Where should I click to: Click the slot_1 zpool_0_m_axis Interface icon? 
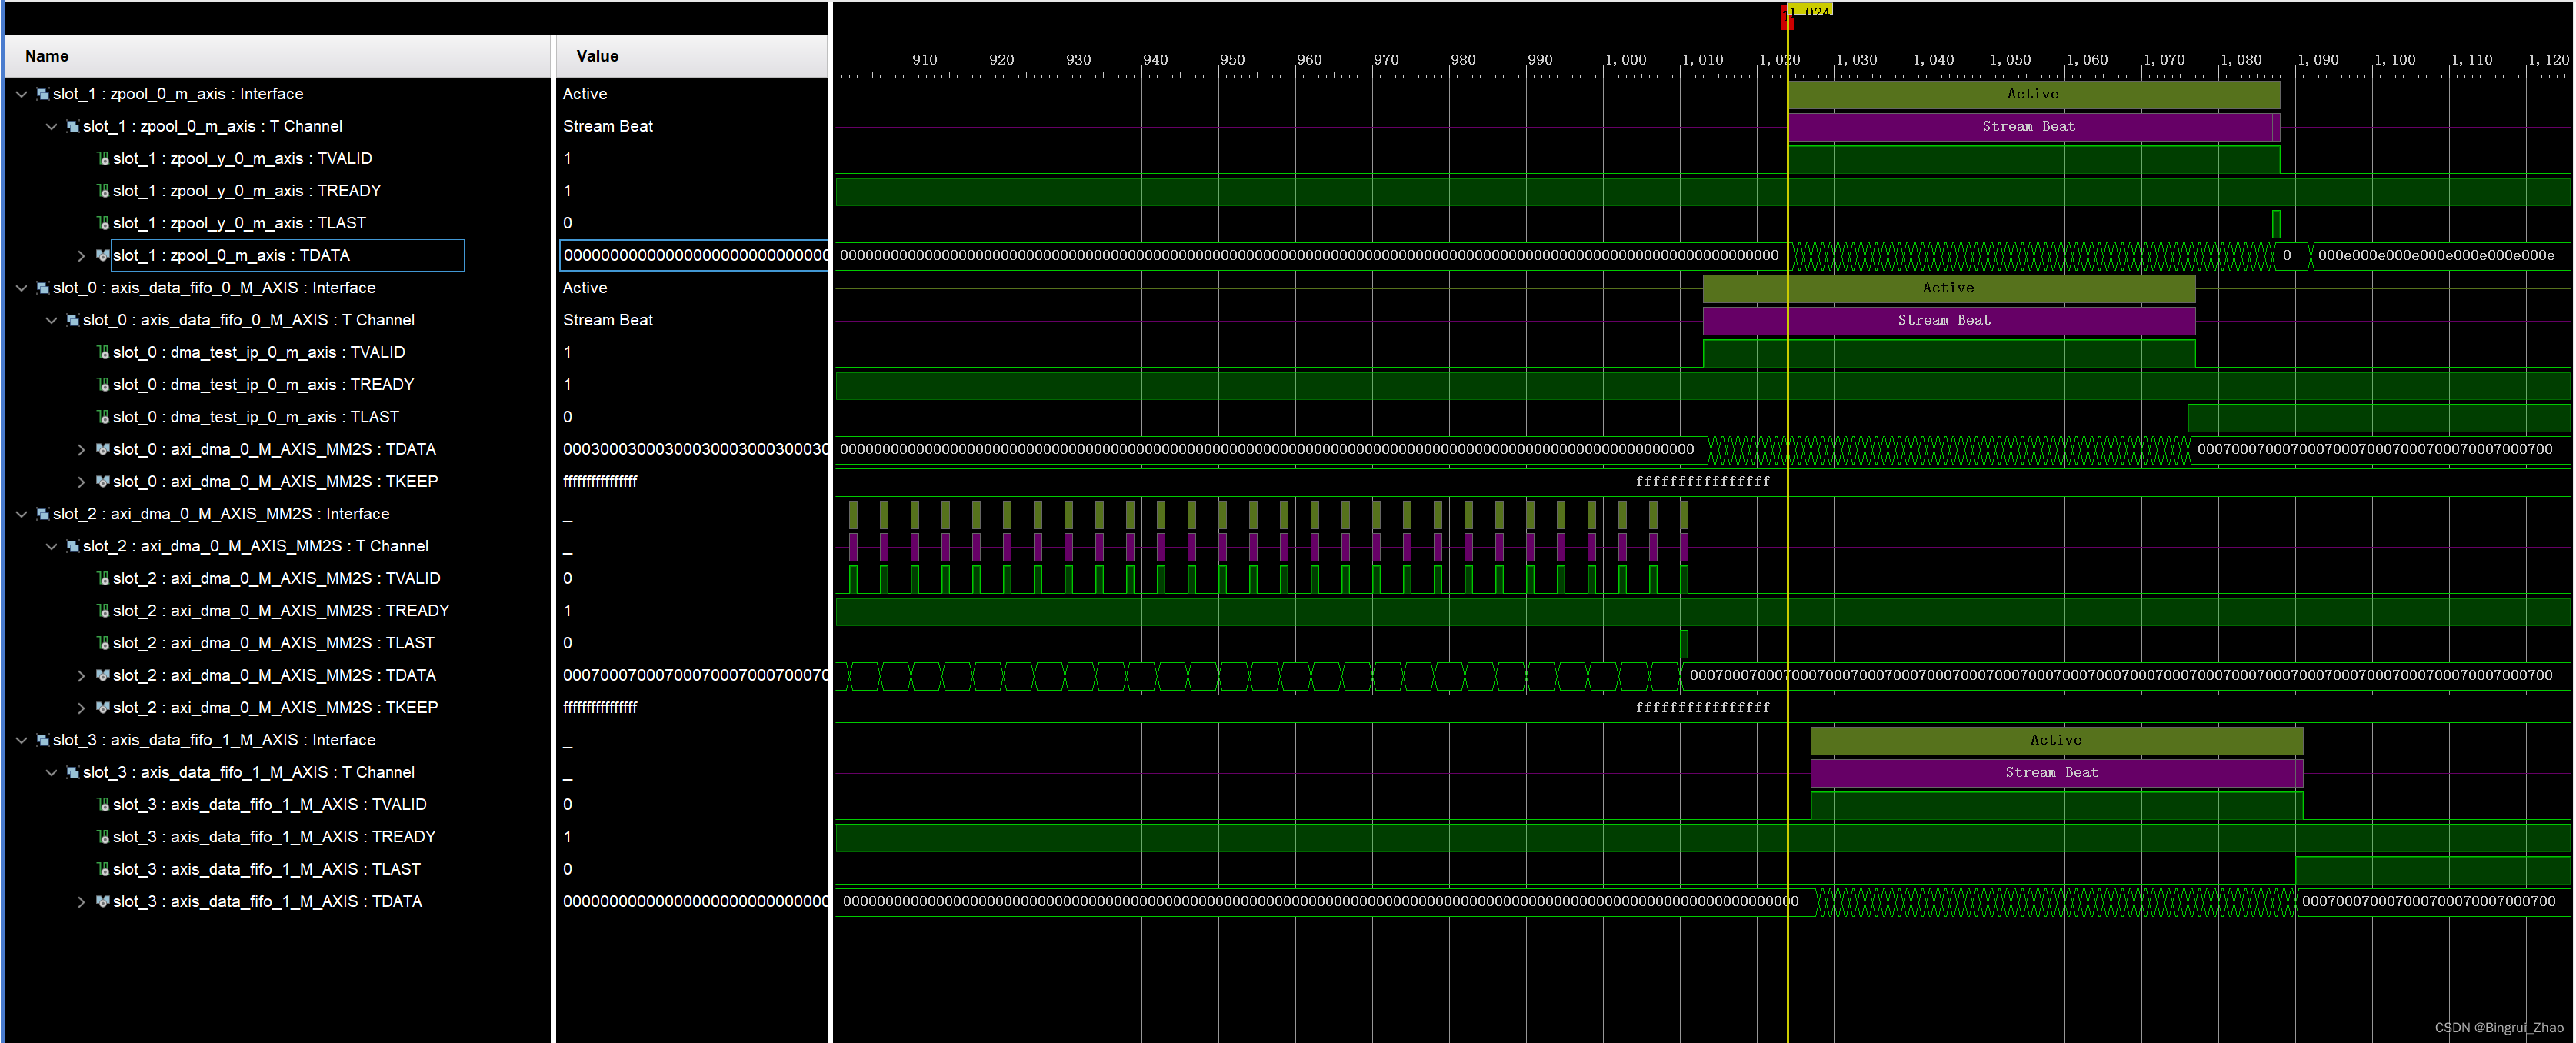coord(43,94)
